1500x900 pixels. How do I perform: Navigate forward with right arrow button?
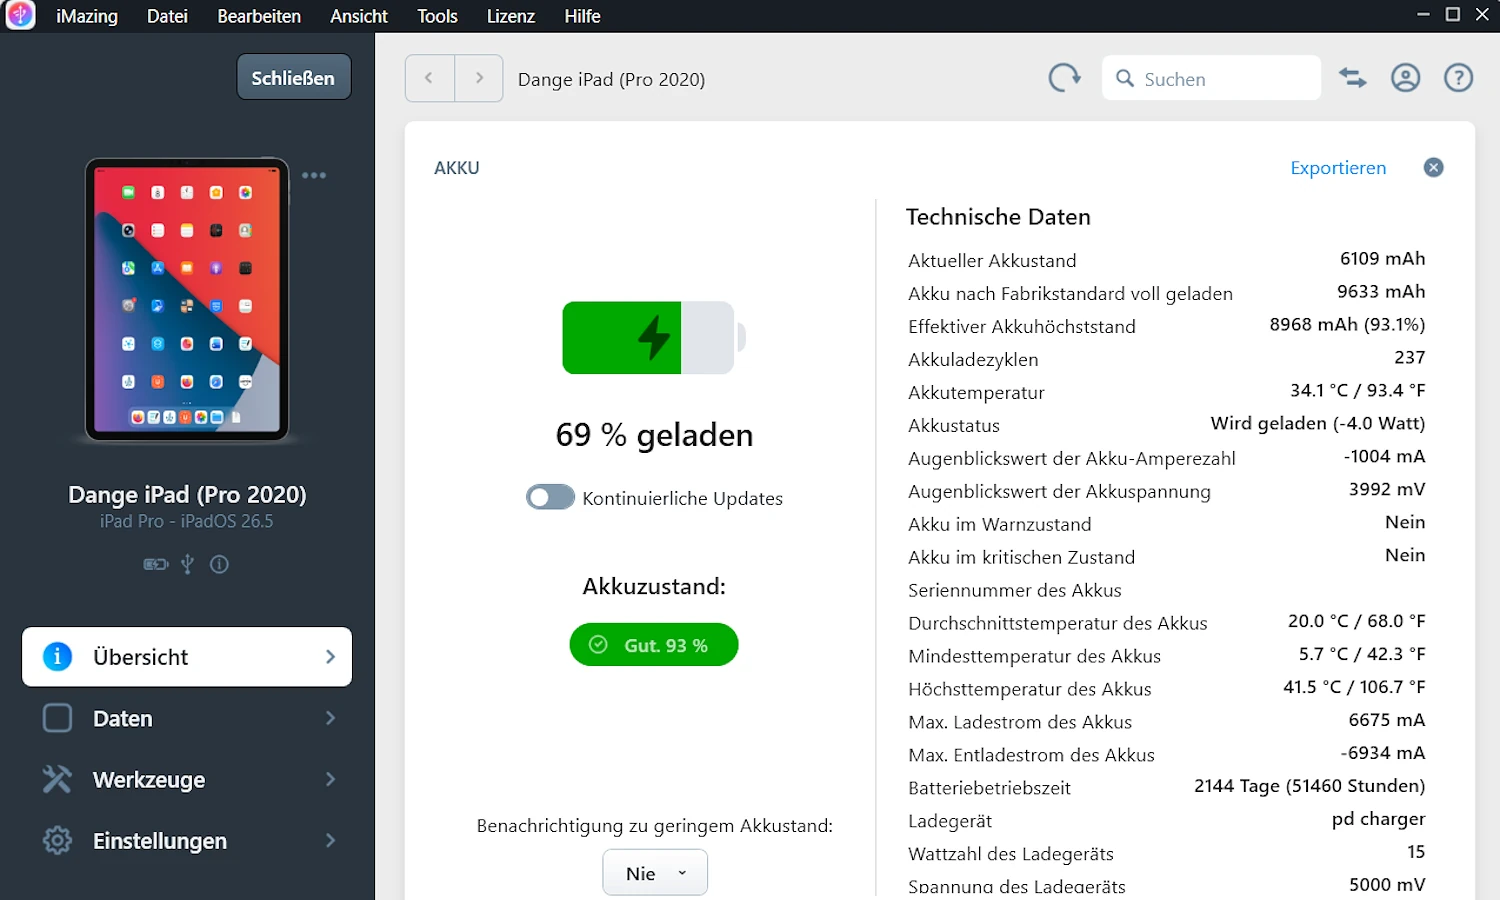tap(479, 78)
